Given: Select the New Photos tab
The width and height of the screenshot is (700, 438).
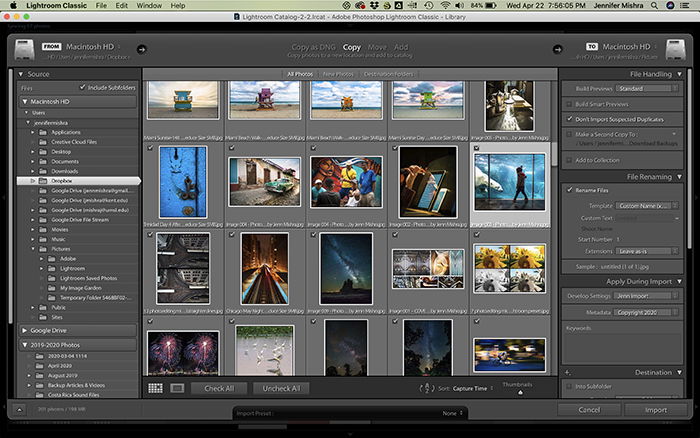Looking at the screenshot, I should pyautogui.click(x=338, y=74).
